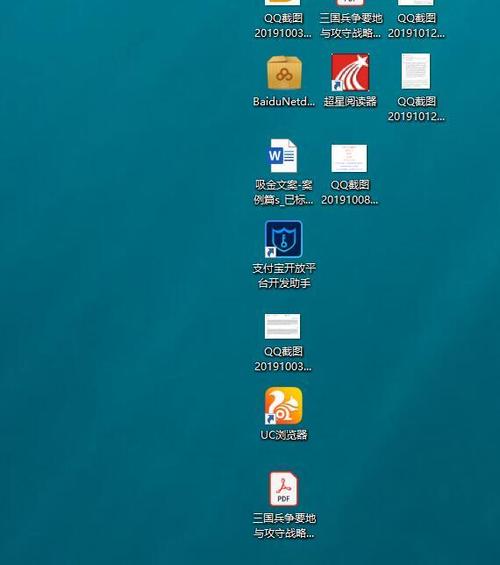The width and height of the screenshot is (500, 565).
Task: Select 'QQ截图 20191003' label above BaiduNetdisk icon
Action: (283, 26)
